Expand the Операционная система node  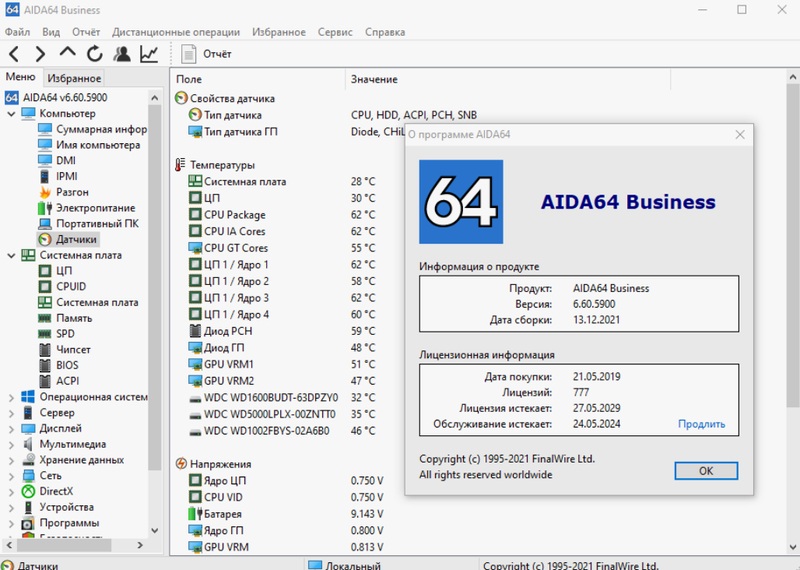[11, 397]
